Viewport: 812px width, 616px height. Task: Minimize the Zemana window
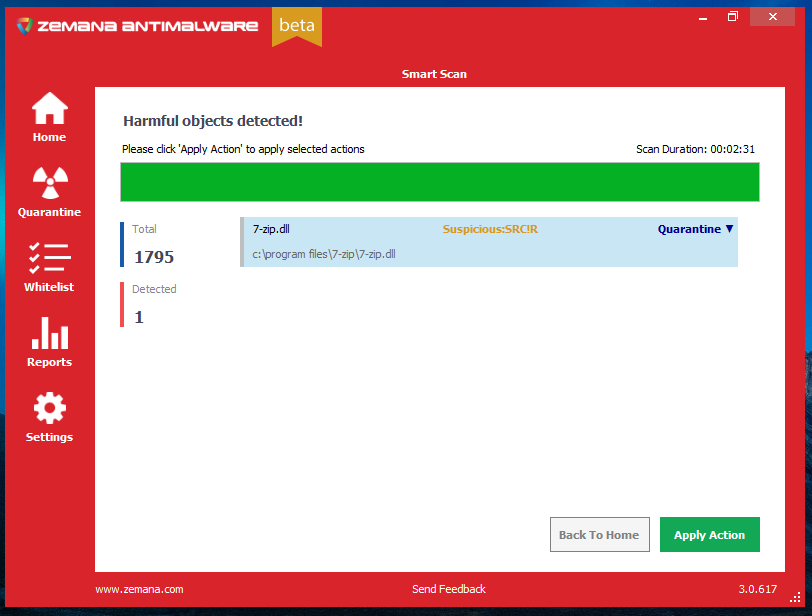click(x=703, y=18)
